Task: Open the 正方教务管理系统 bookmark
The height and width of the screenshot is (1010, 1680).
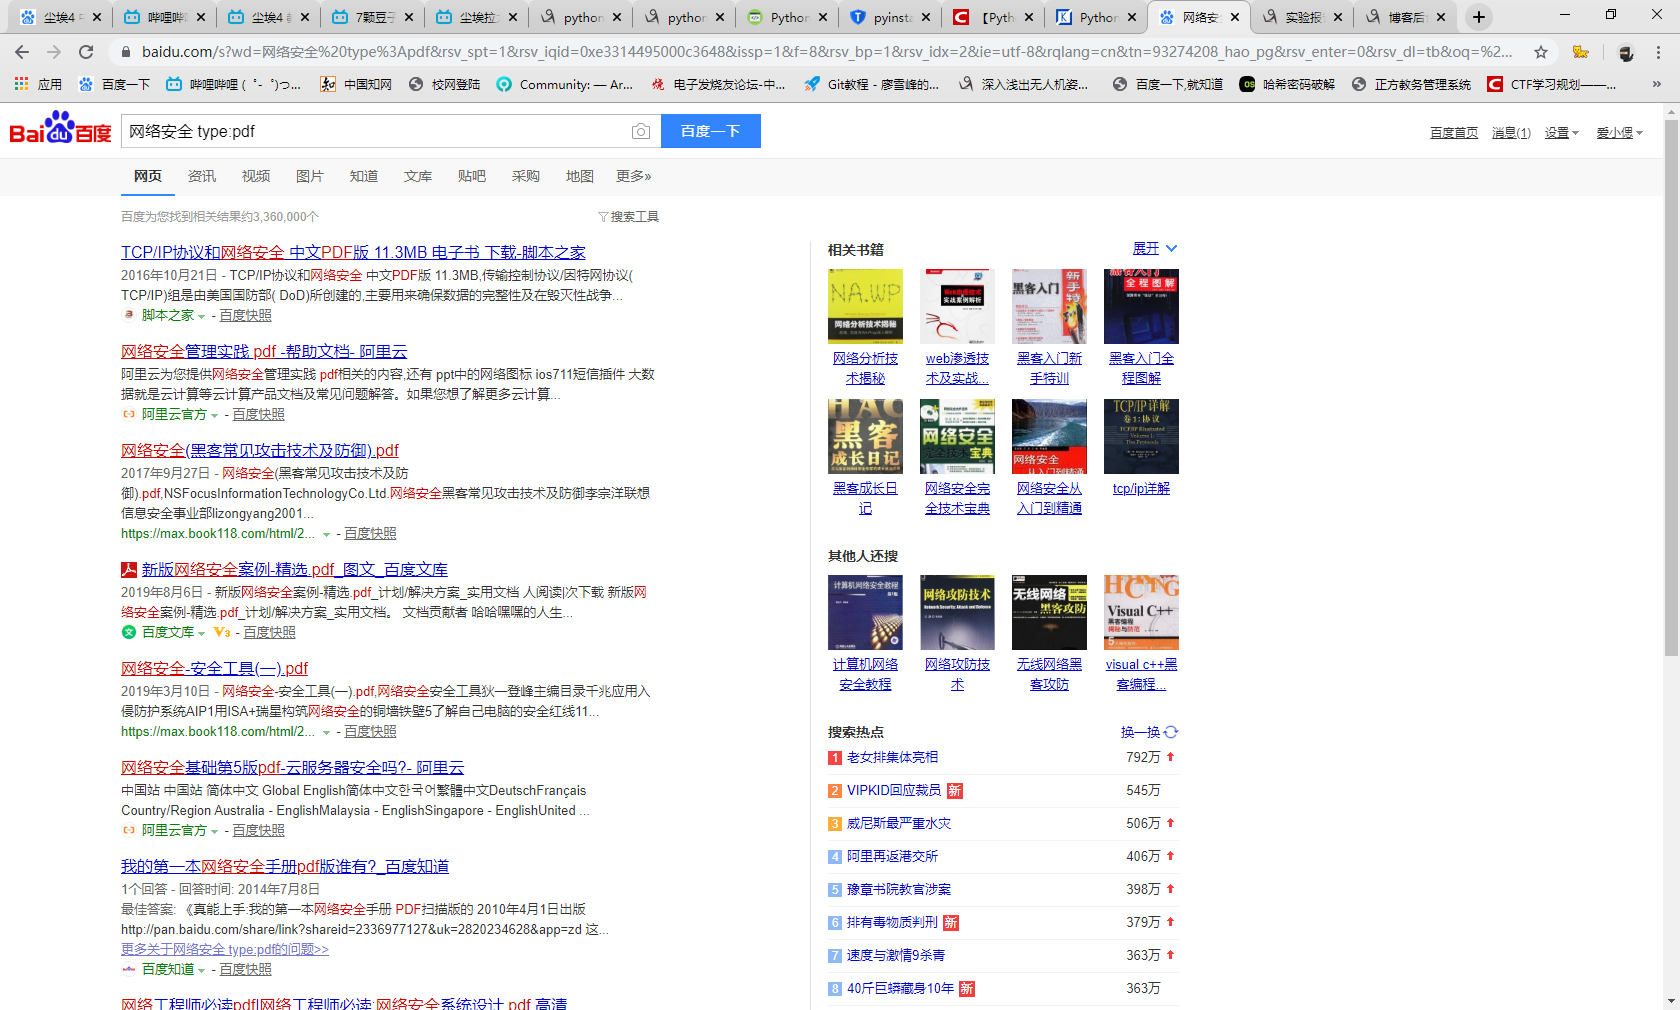Action: coord(1411,85)
